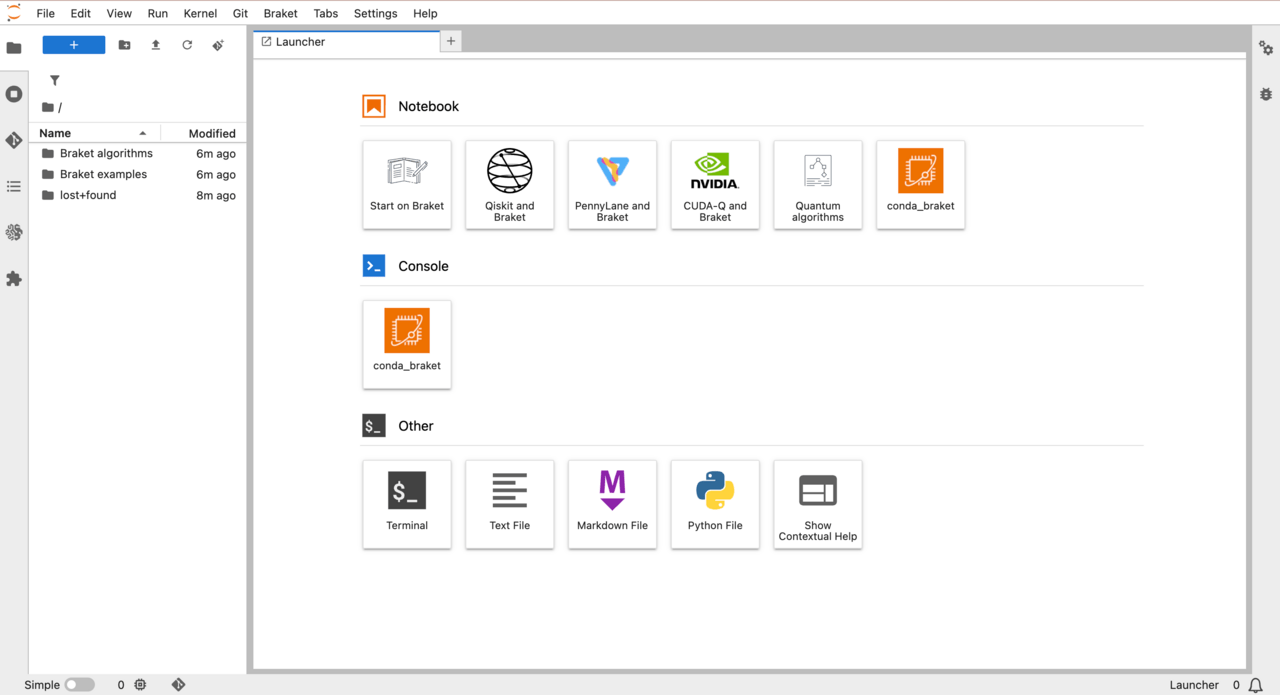Open the Braket examples folder
This screenshot has height=695, width=1280.
[103, 174]
